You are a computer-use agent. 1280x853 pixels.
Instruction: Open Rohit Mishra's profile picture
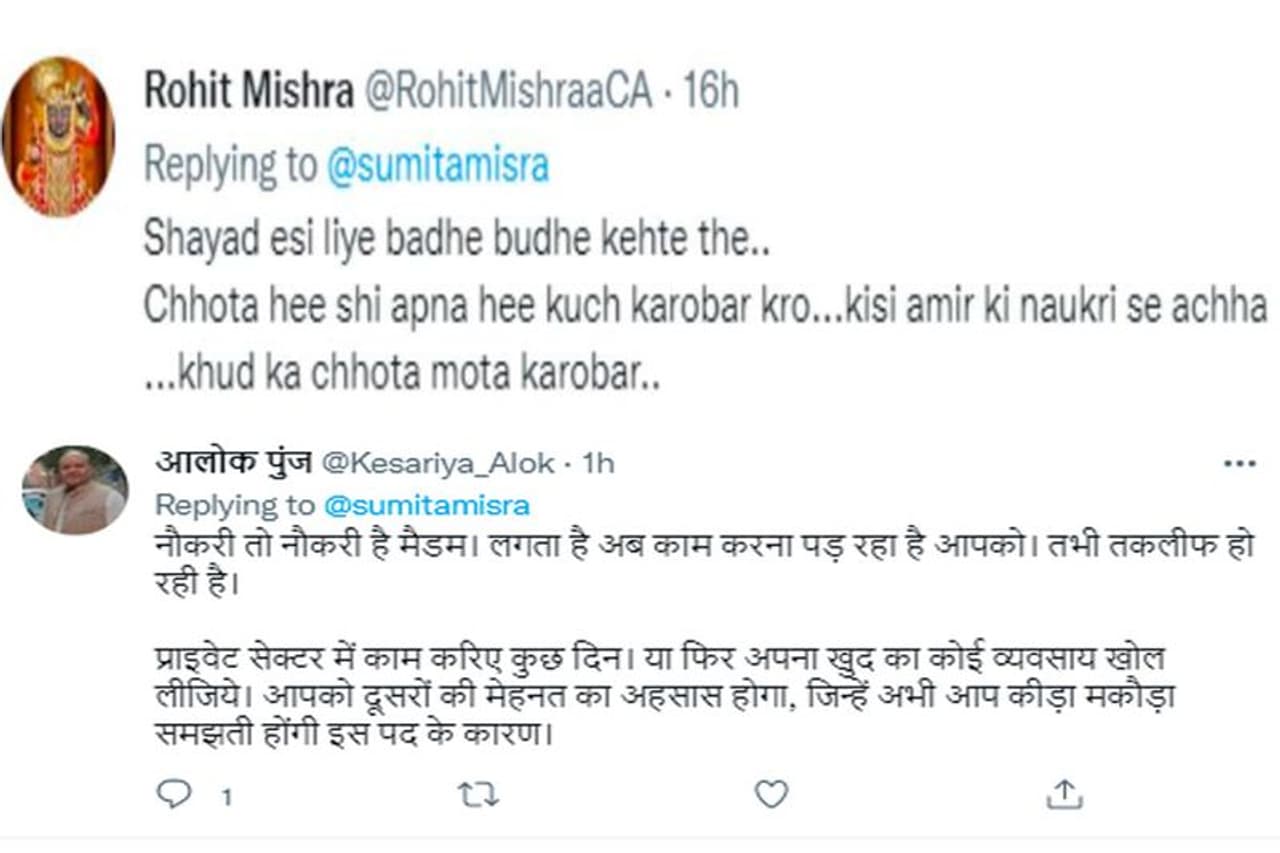[58, 137]
